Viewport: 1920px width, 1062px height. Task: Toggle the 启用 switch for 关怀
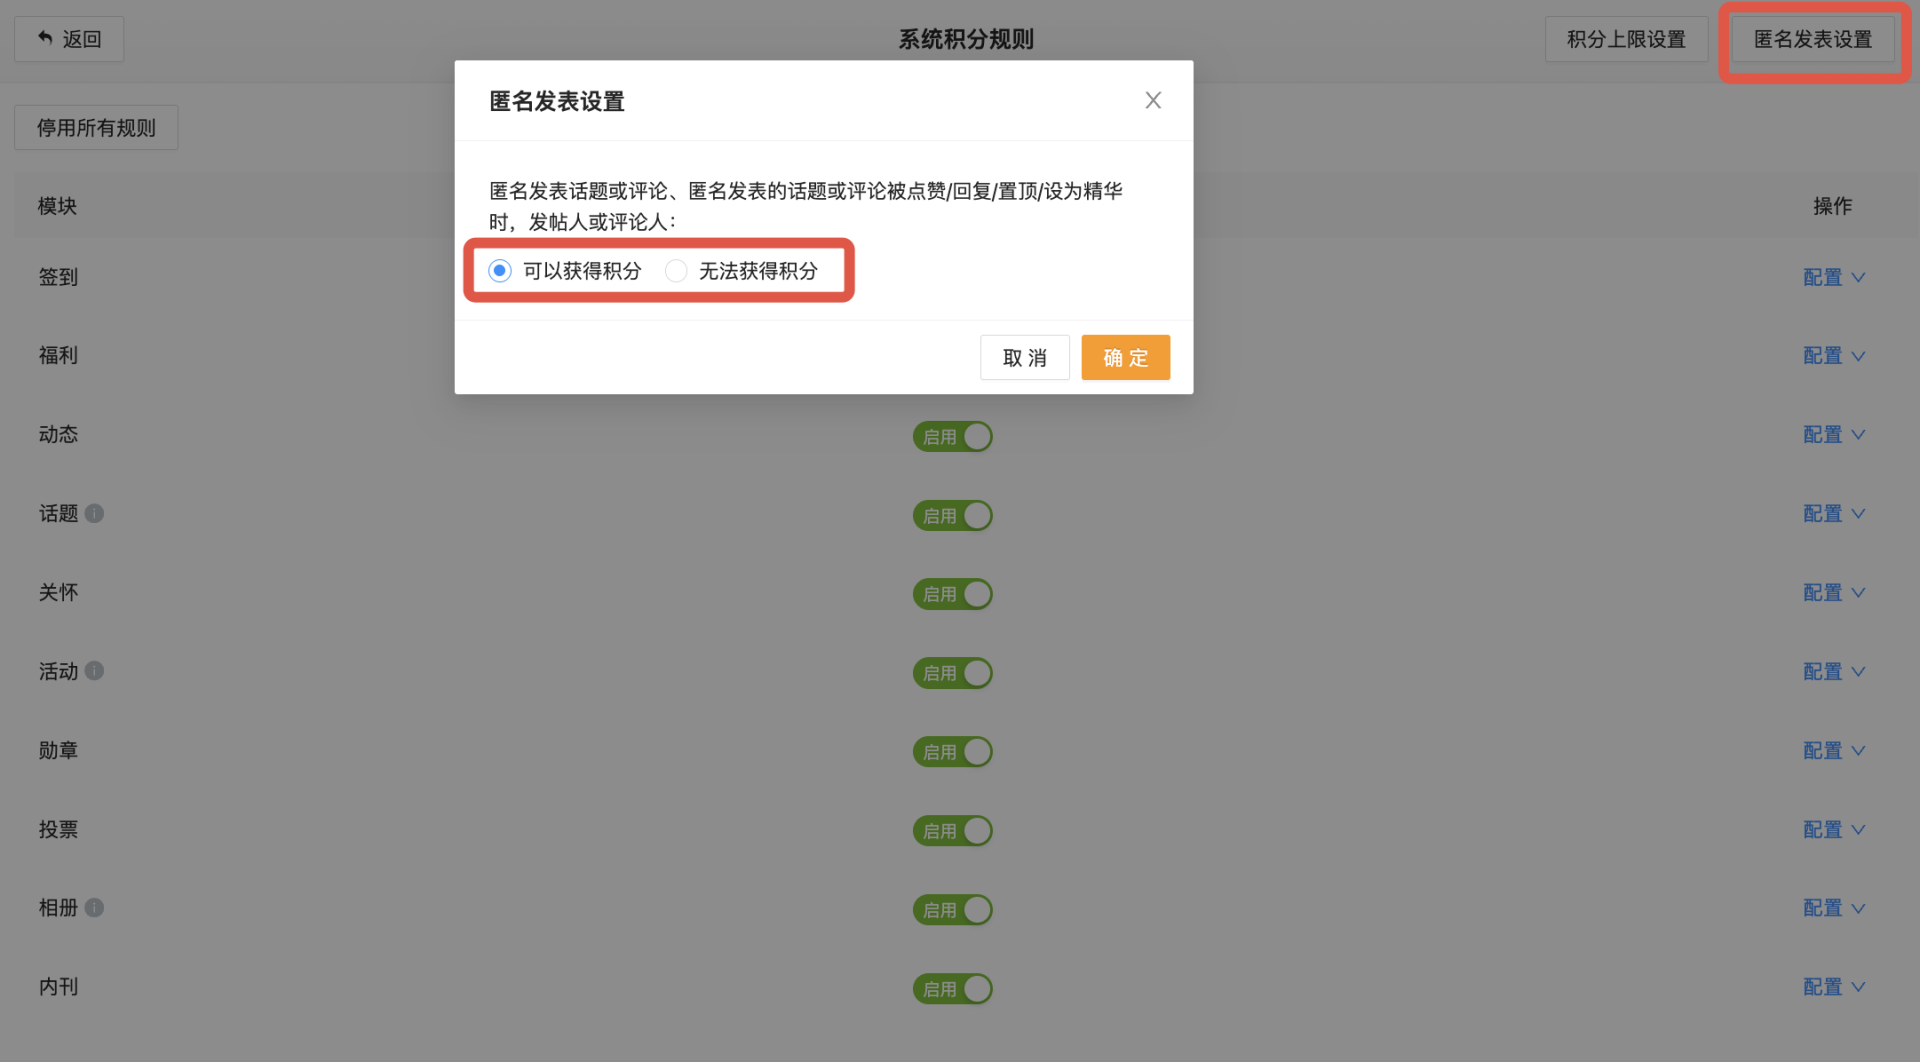click(952, 594)
